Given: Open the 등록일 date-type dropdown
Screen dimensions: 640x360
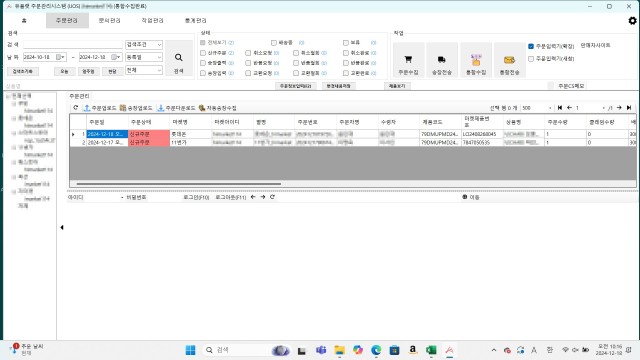Looking at the screenshot, I should pos(144,57).
